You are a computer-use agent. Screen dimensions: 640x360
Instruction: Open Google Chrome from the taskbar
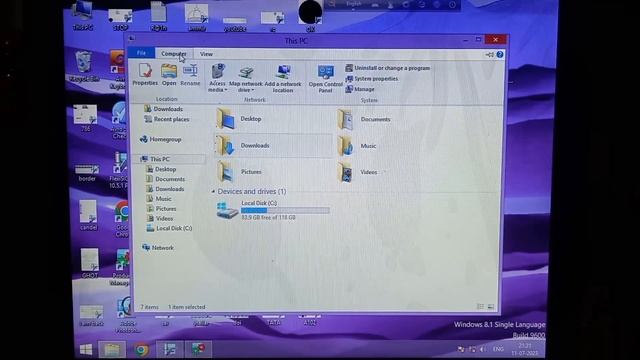click(142, 350)
